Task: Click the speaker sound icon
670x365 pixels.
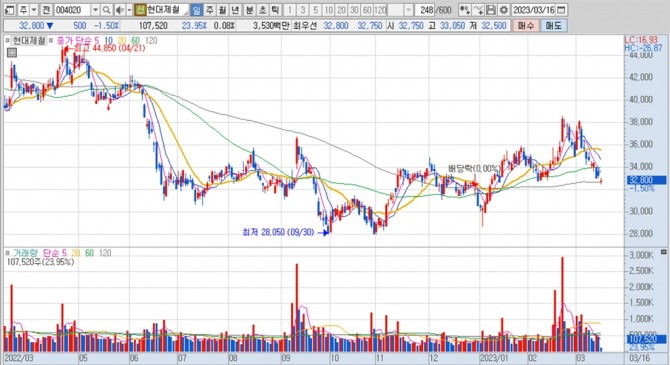Action: (120, 10)
